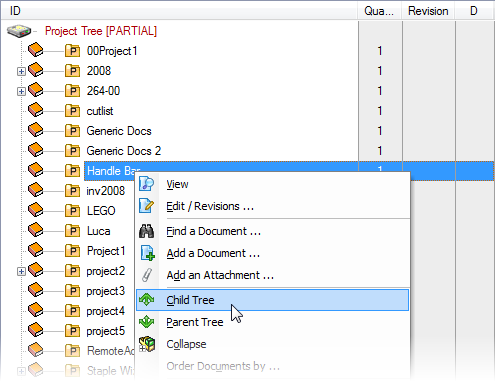Open Edit / Revisions … menu entry
This screenshot has width=495, height=381.
point(272,206)
